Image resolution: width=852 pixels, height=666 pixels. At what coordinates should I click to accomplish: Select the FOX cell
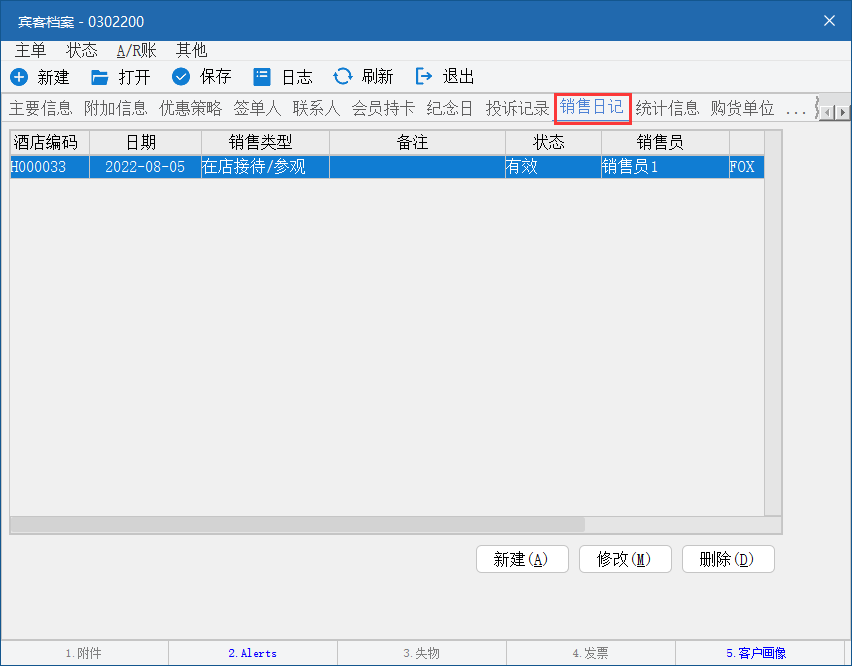click(x=747, y=167)
